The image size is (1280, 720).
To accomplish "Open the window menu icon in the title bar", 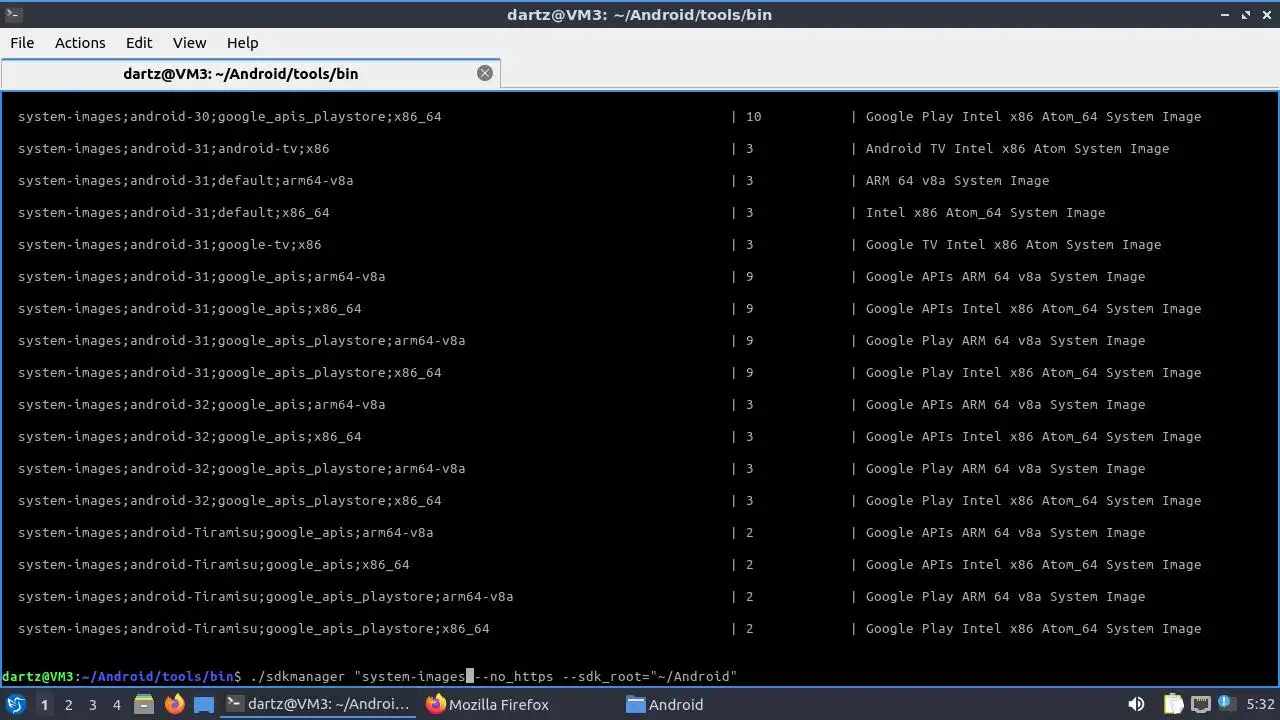I will click(12, 15).
